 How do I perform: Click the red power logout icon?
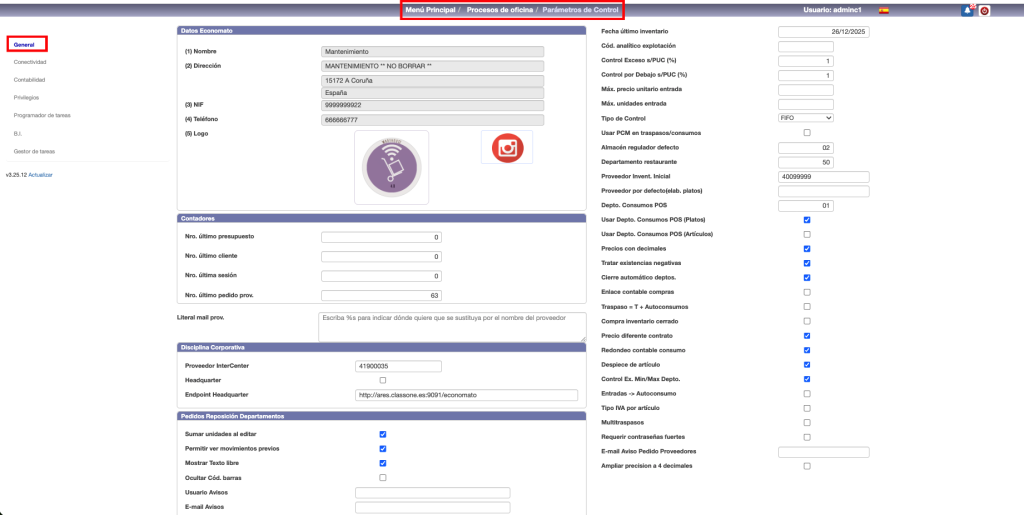pos(984,10)
